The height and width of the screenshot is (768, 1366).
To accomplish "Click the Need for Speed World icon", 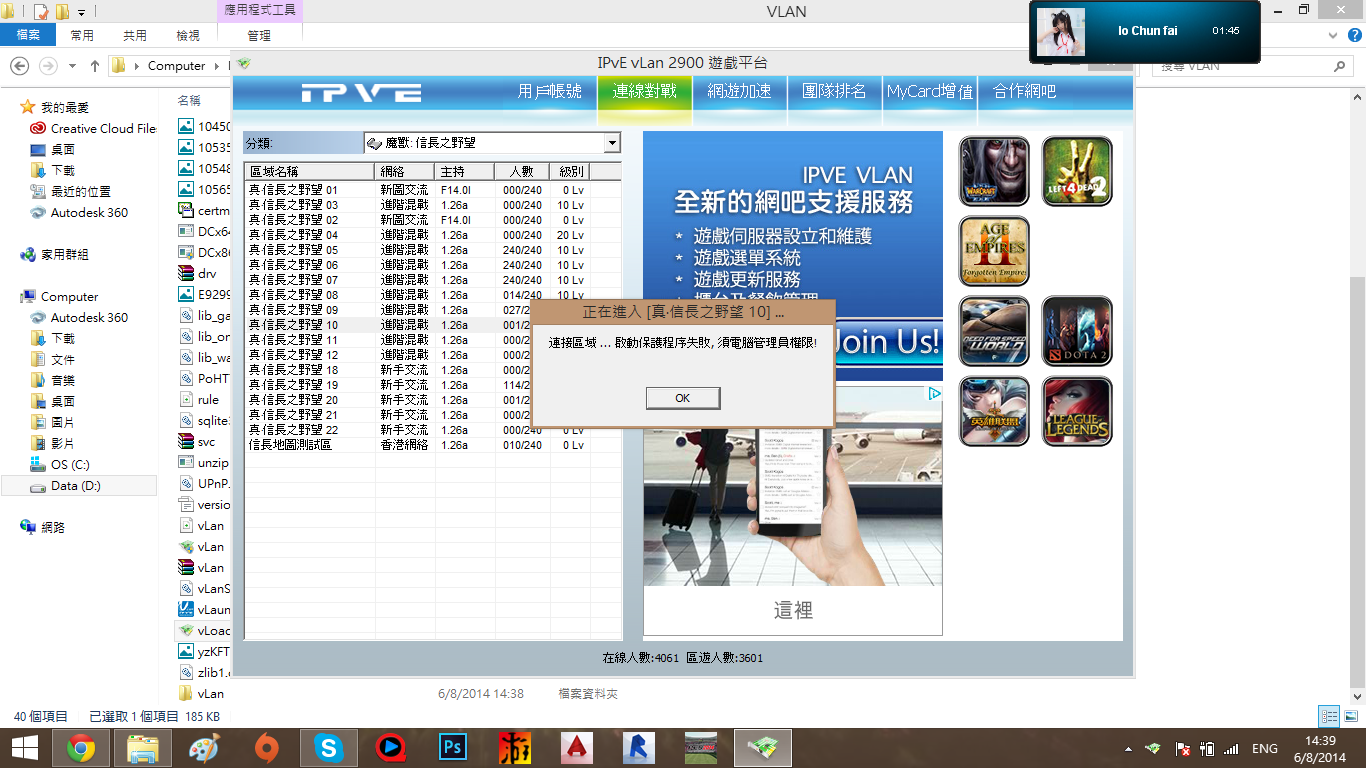I will pos(994,331).
